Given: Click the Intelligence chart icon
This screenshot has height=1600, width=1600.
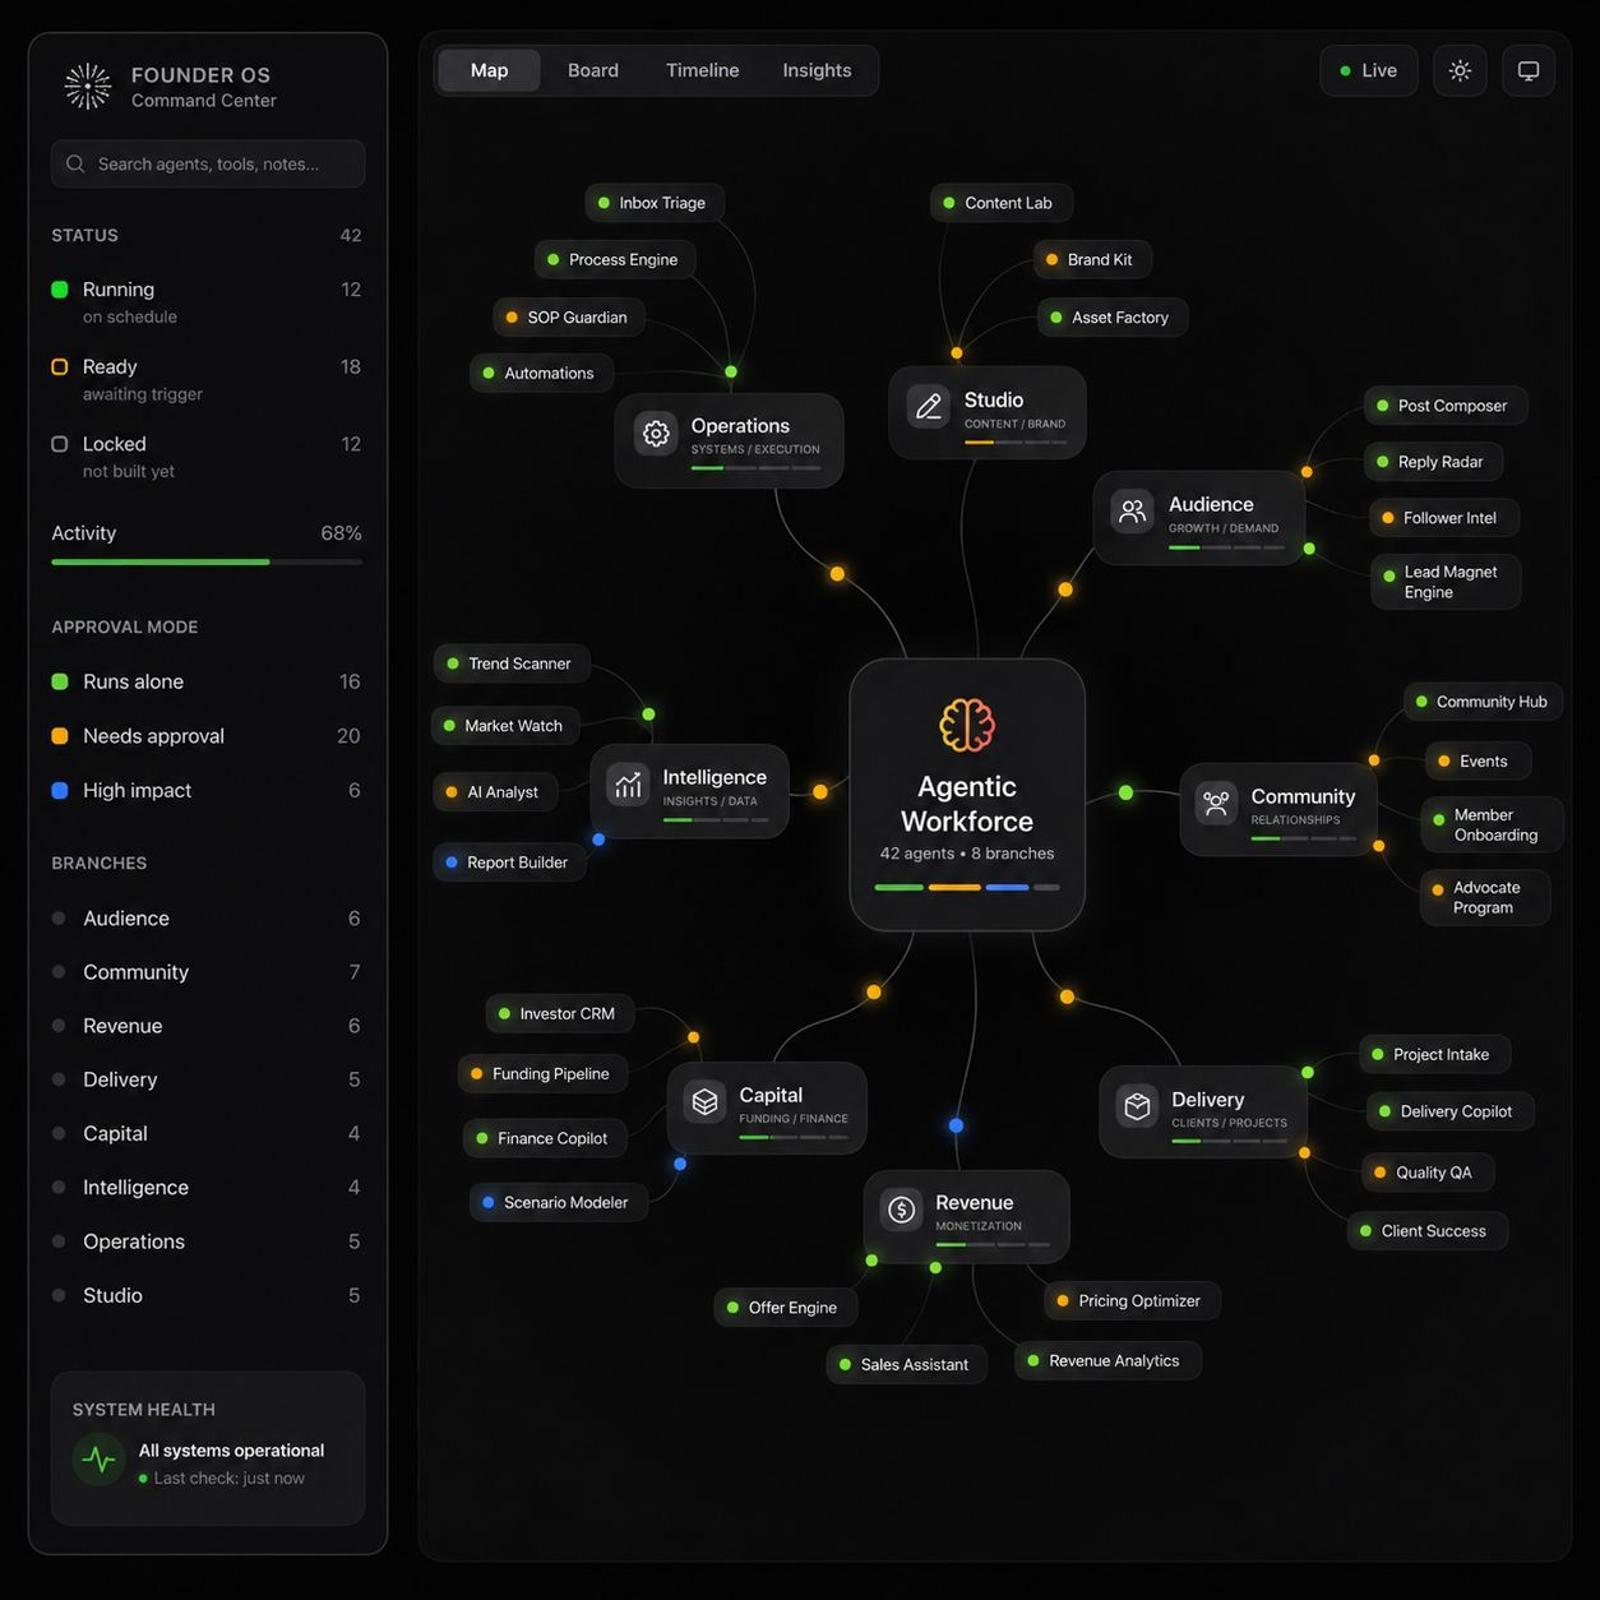Looking at the screenshot, I should point(628,785).
